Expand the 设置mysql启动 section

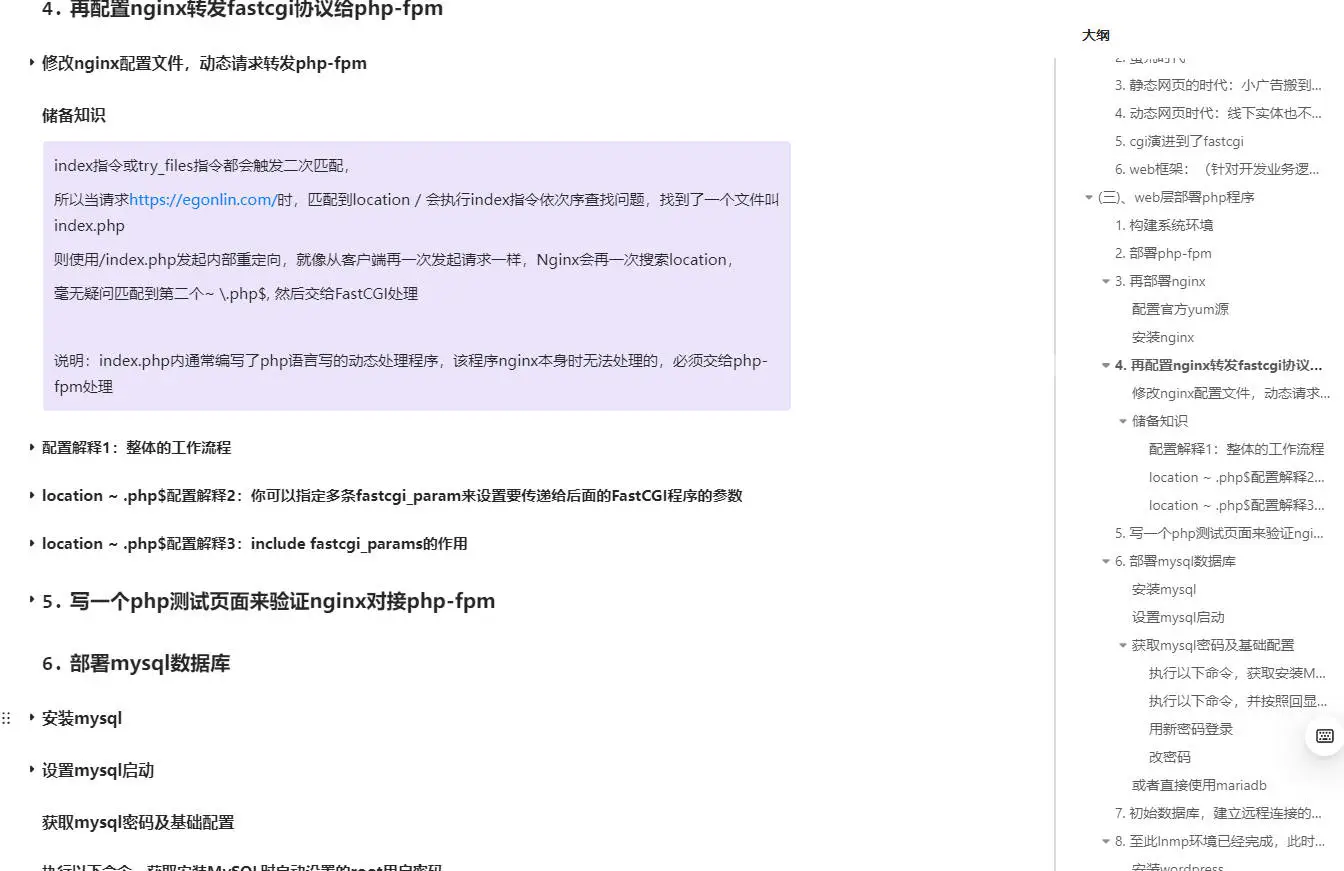[x=31, y=770]
